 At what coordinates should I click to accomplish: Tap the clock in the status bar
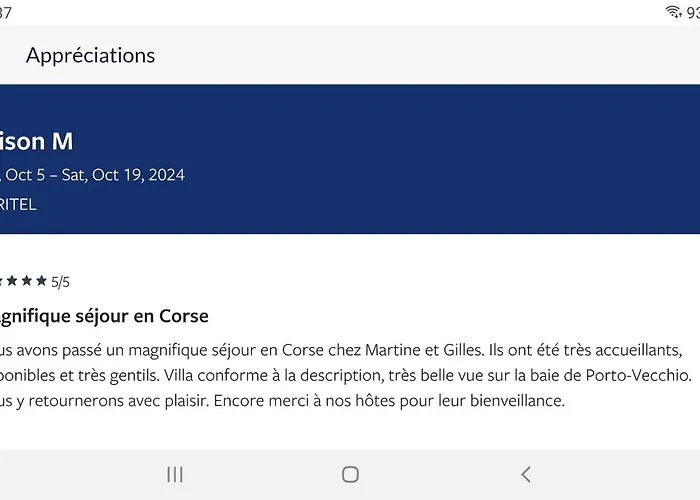tap(6, 11)
